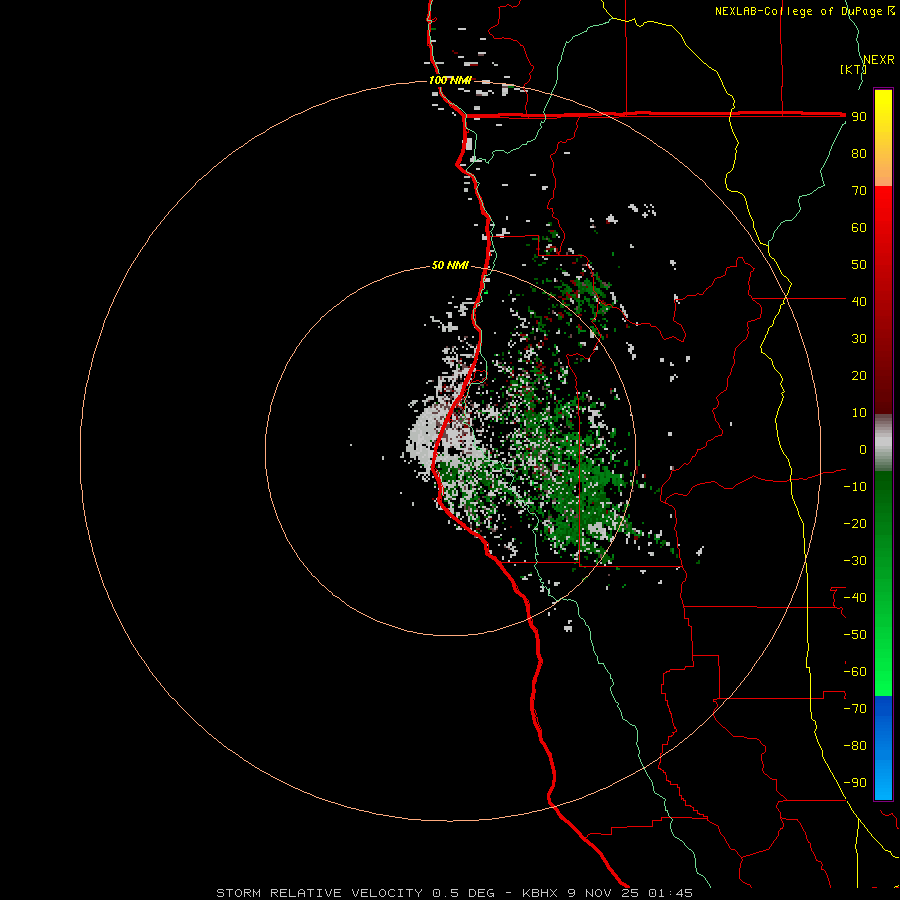Click the -70 scale value

(855, 709)
